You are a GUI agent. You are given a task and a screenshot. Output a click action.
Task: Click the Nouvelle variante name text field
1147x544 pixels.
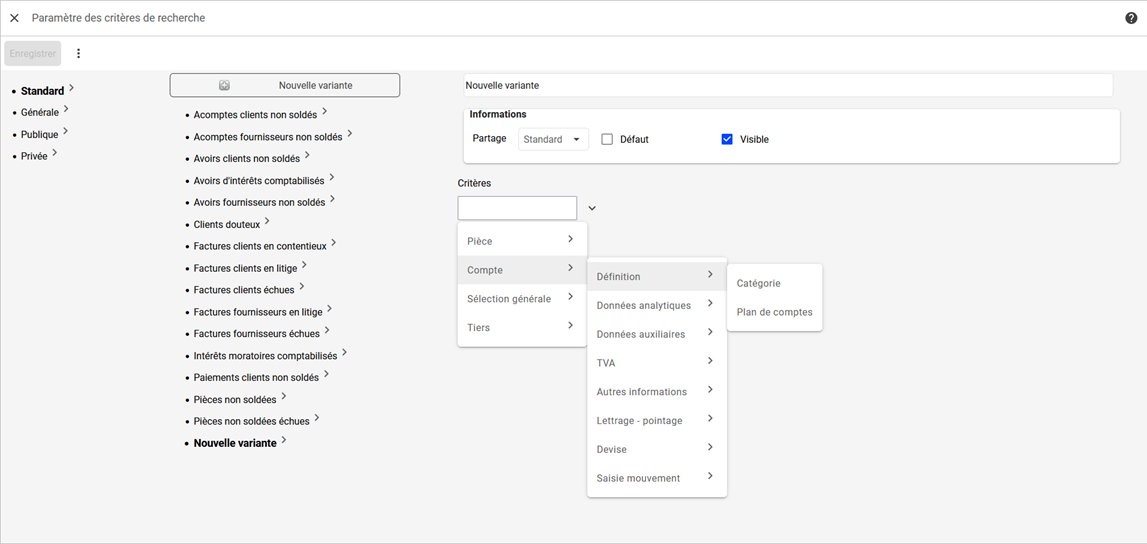[787, 86]
